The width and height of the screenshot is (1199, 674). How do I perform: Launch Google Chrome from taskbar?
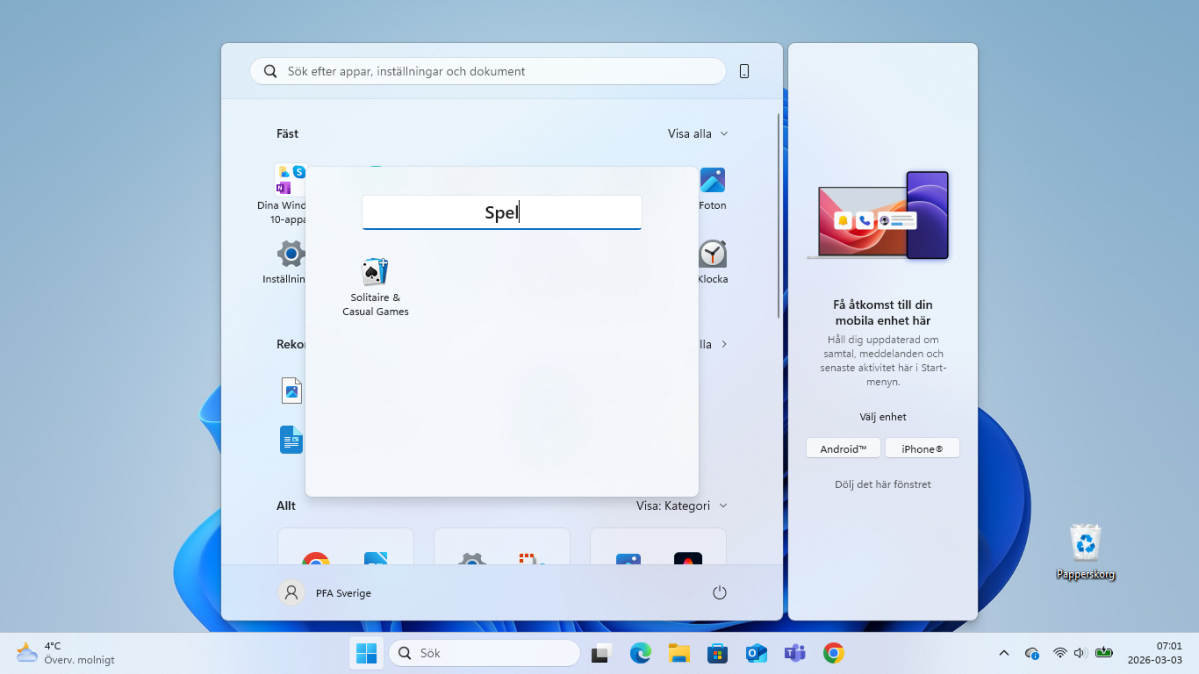tap(833, 653)
